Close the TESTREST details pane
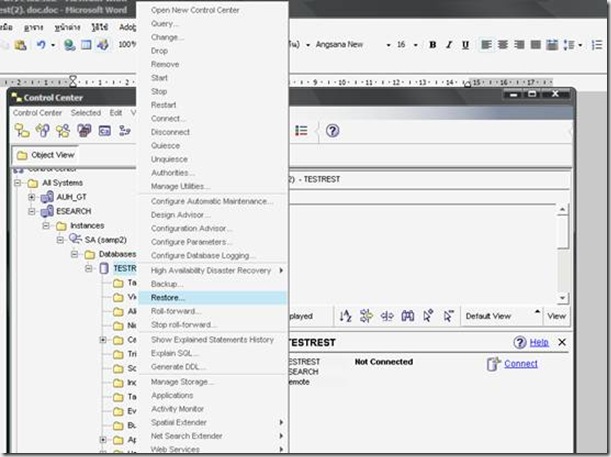Viewport: 611px width, 457px height. click(x=562, y=342)
